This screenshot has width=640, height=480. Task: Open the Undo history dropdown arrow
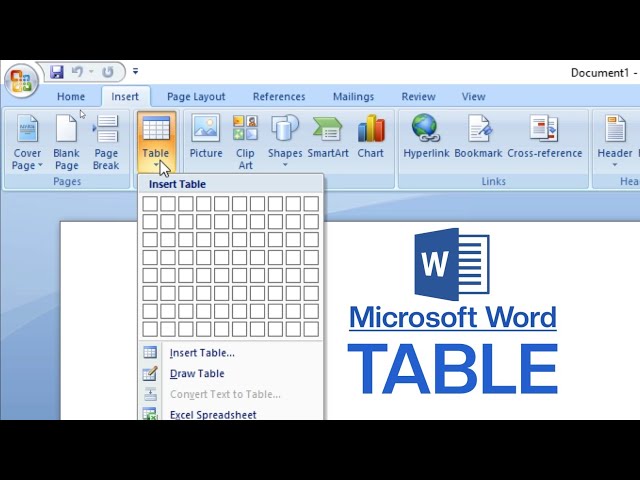91,72
